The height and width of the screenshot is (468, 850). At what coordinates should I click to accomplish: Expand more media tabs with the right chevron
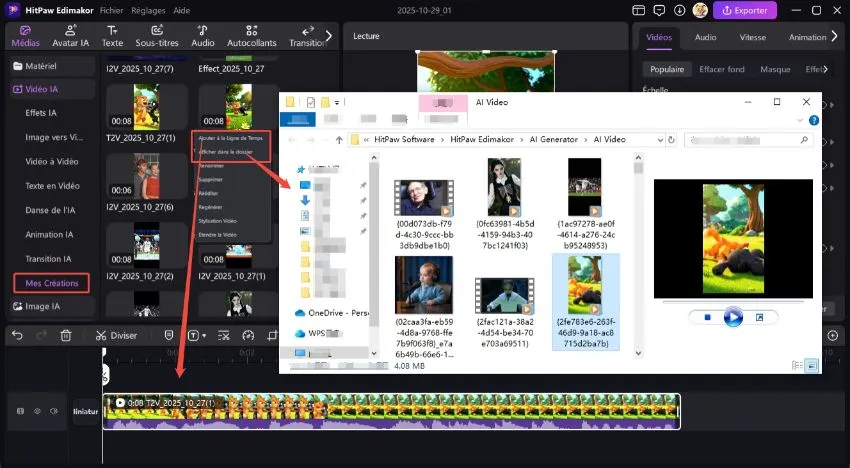(330, 36)
